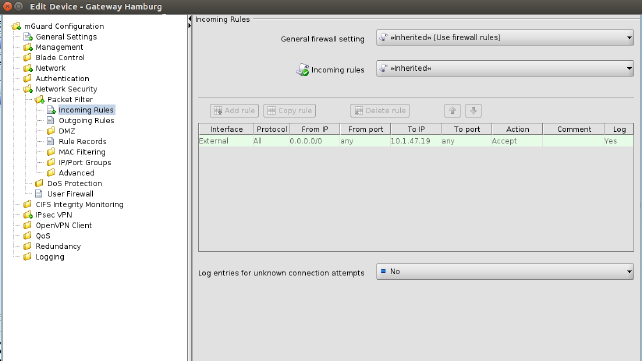Click the User Firewall document icon
The image size is (642, 361).
(39, 194)
